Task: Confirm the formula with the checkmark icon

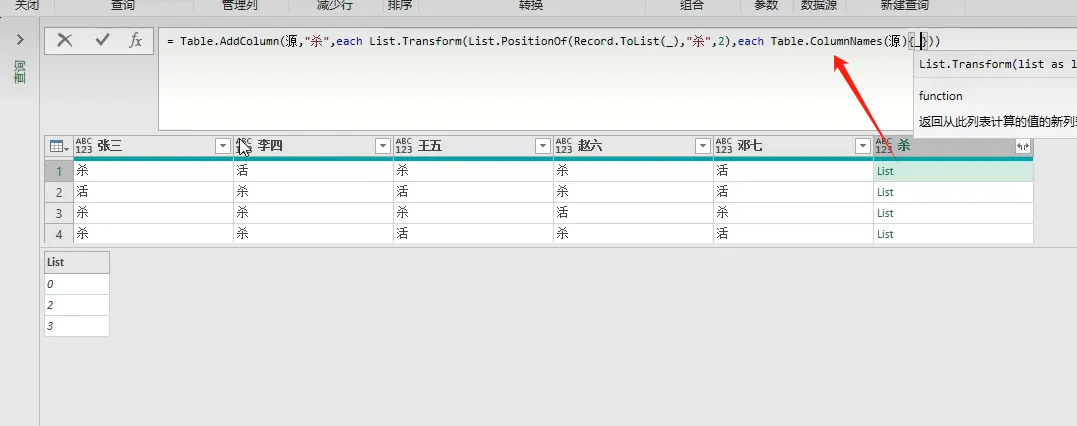Action: 102,40
